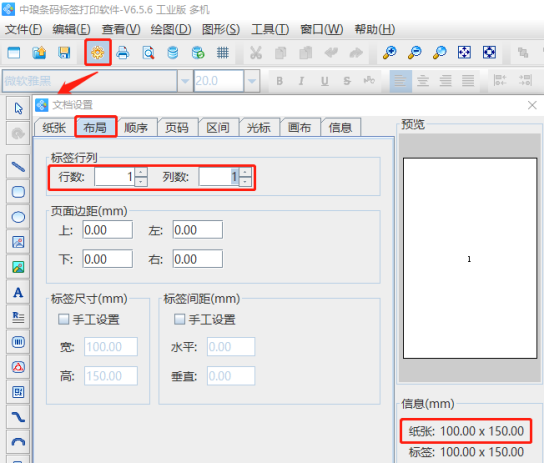
Task: Toggle bold formatting button
Action: [279, 81]
